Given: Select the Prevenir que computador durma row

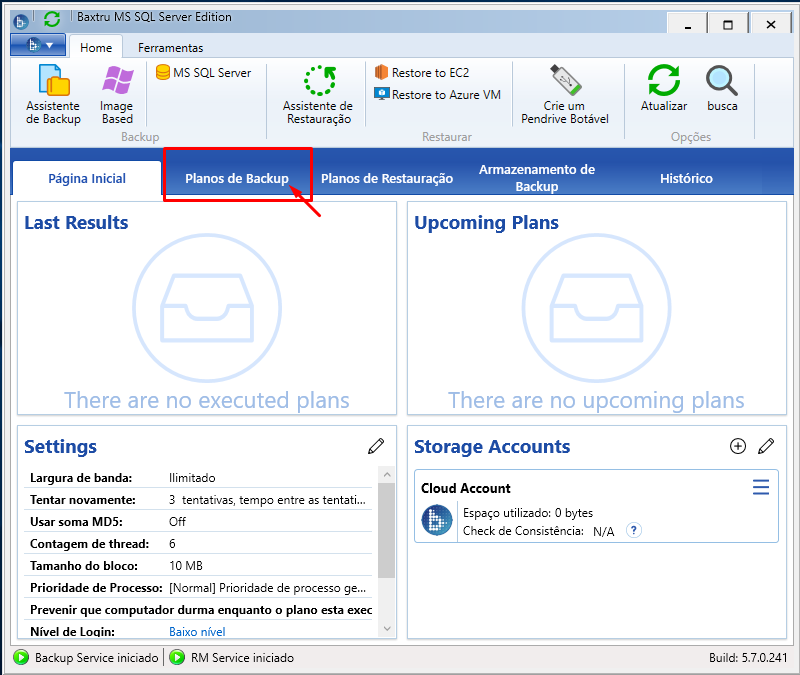Looking at the screenshot, I should [198, 609].
